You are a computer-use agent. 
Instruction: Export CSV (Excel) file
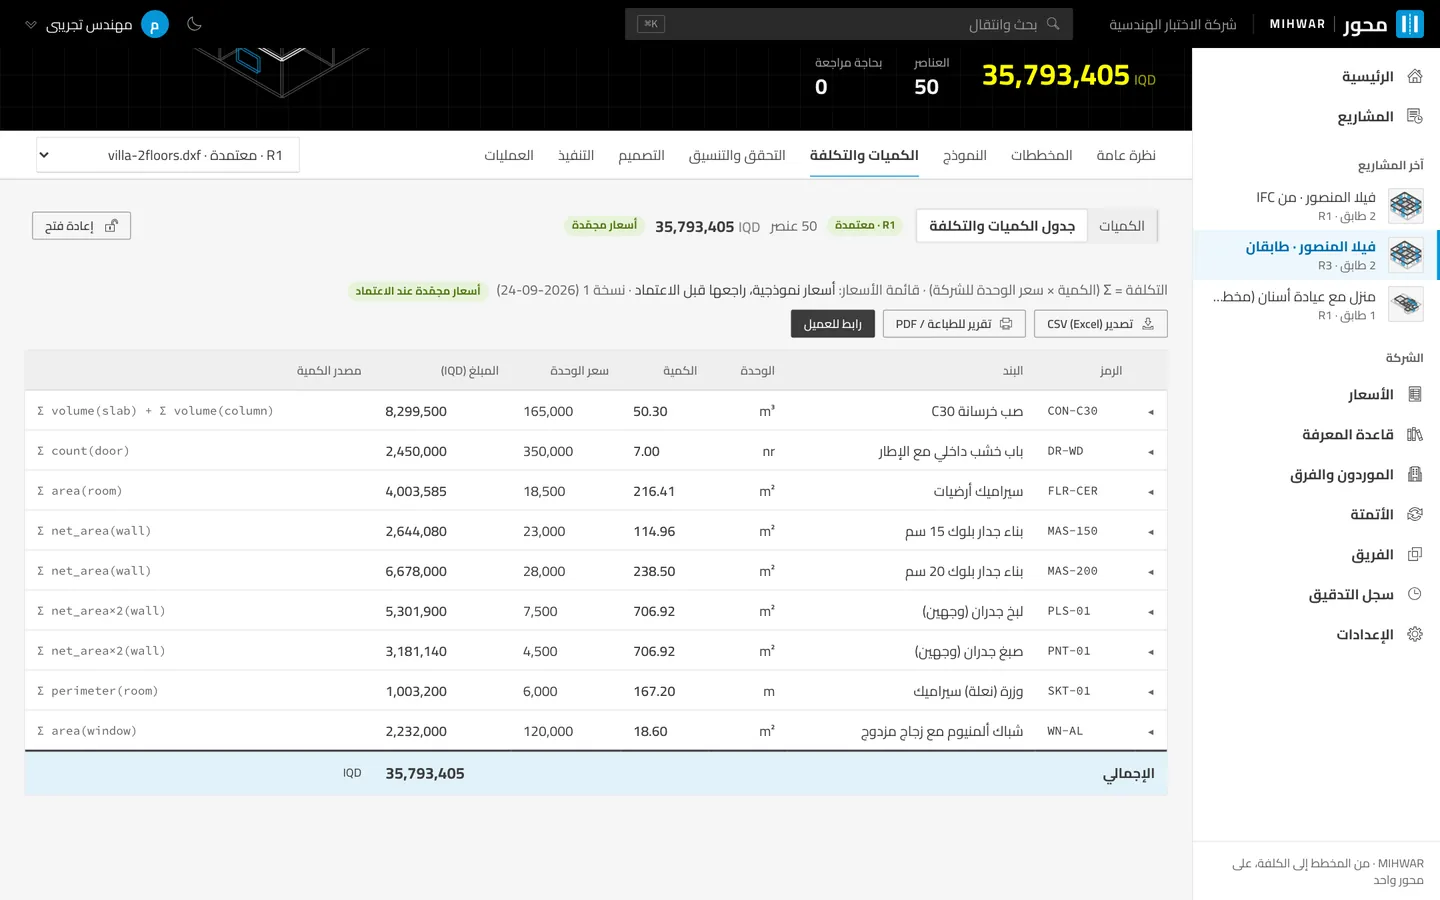[x=1100, y=324]
